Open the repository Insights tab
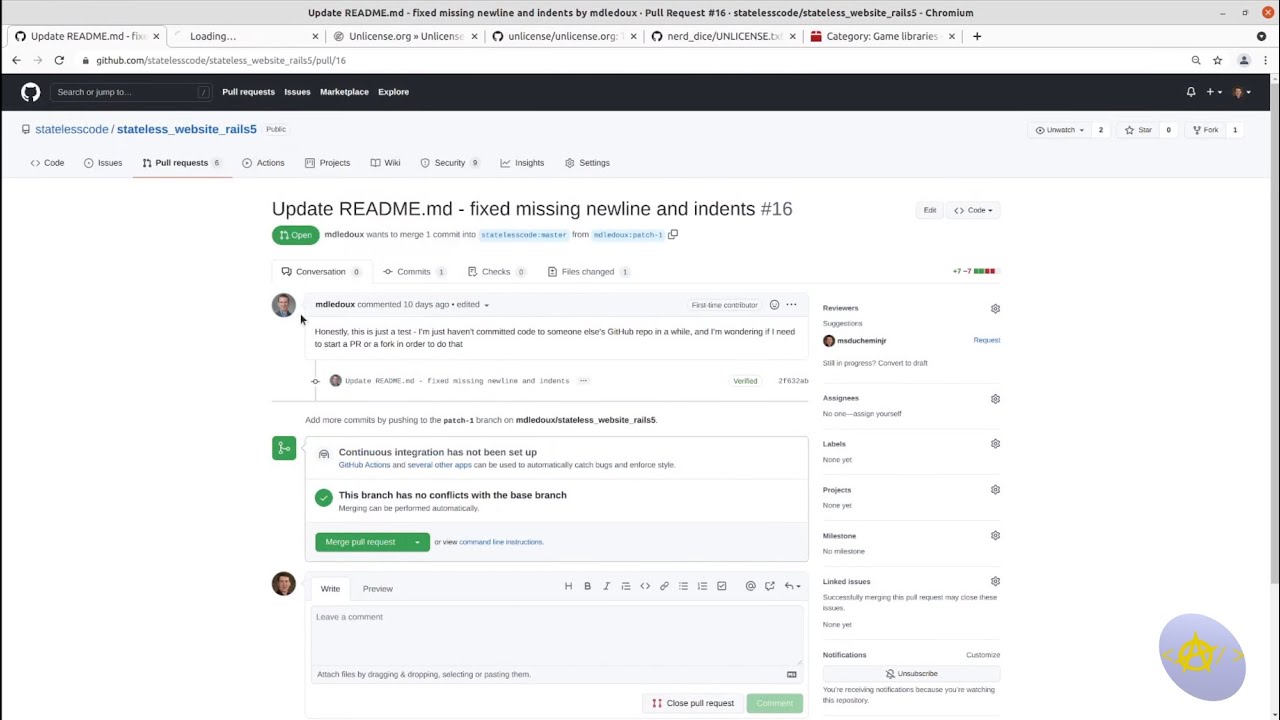The height and width of the screenshot is (720, 1280). 522,163
